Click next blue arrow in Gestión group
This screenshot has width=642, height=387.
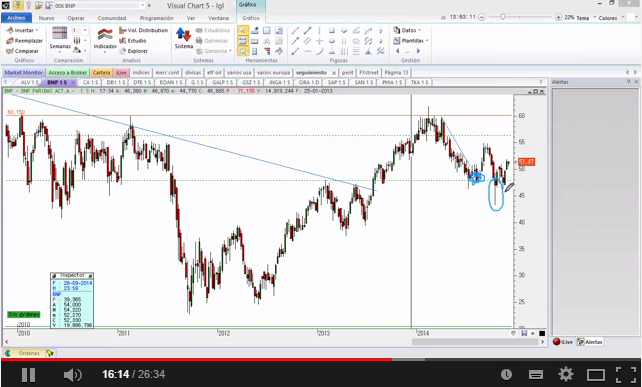(x=418, y=51)
